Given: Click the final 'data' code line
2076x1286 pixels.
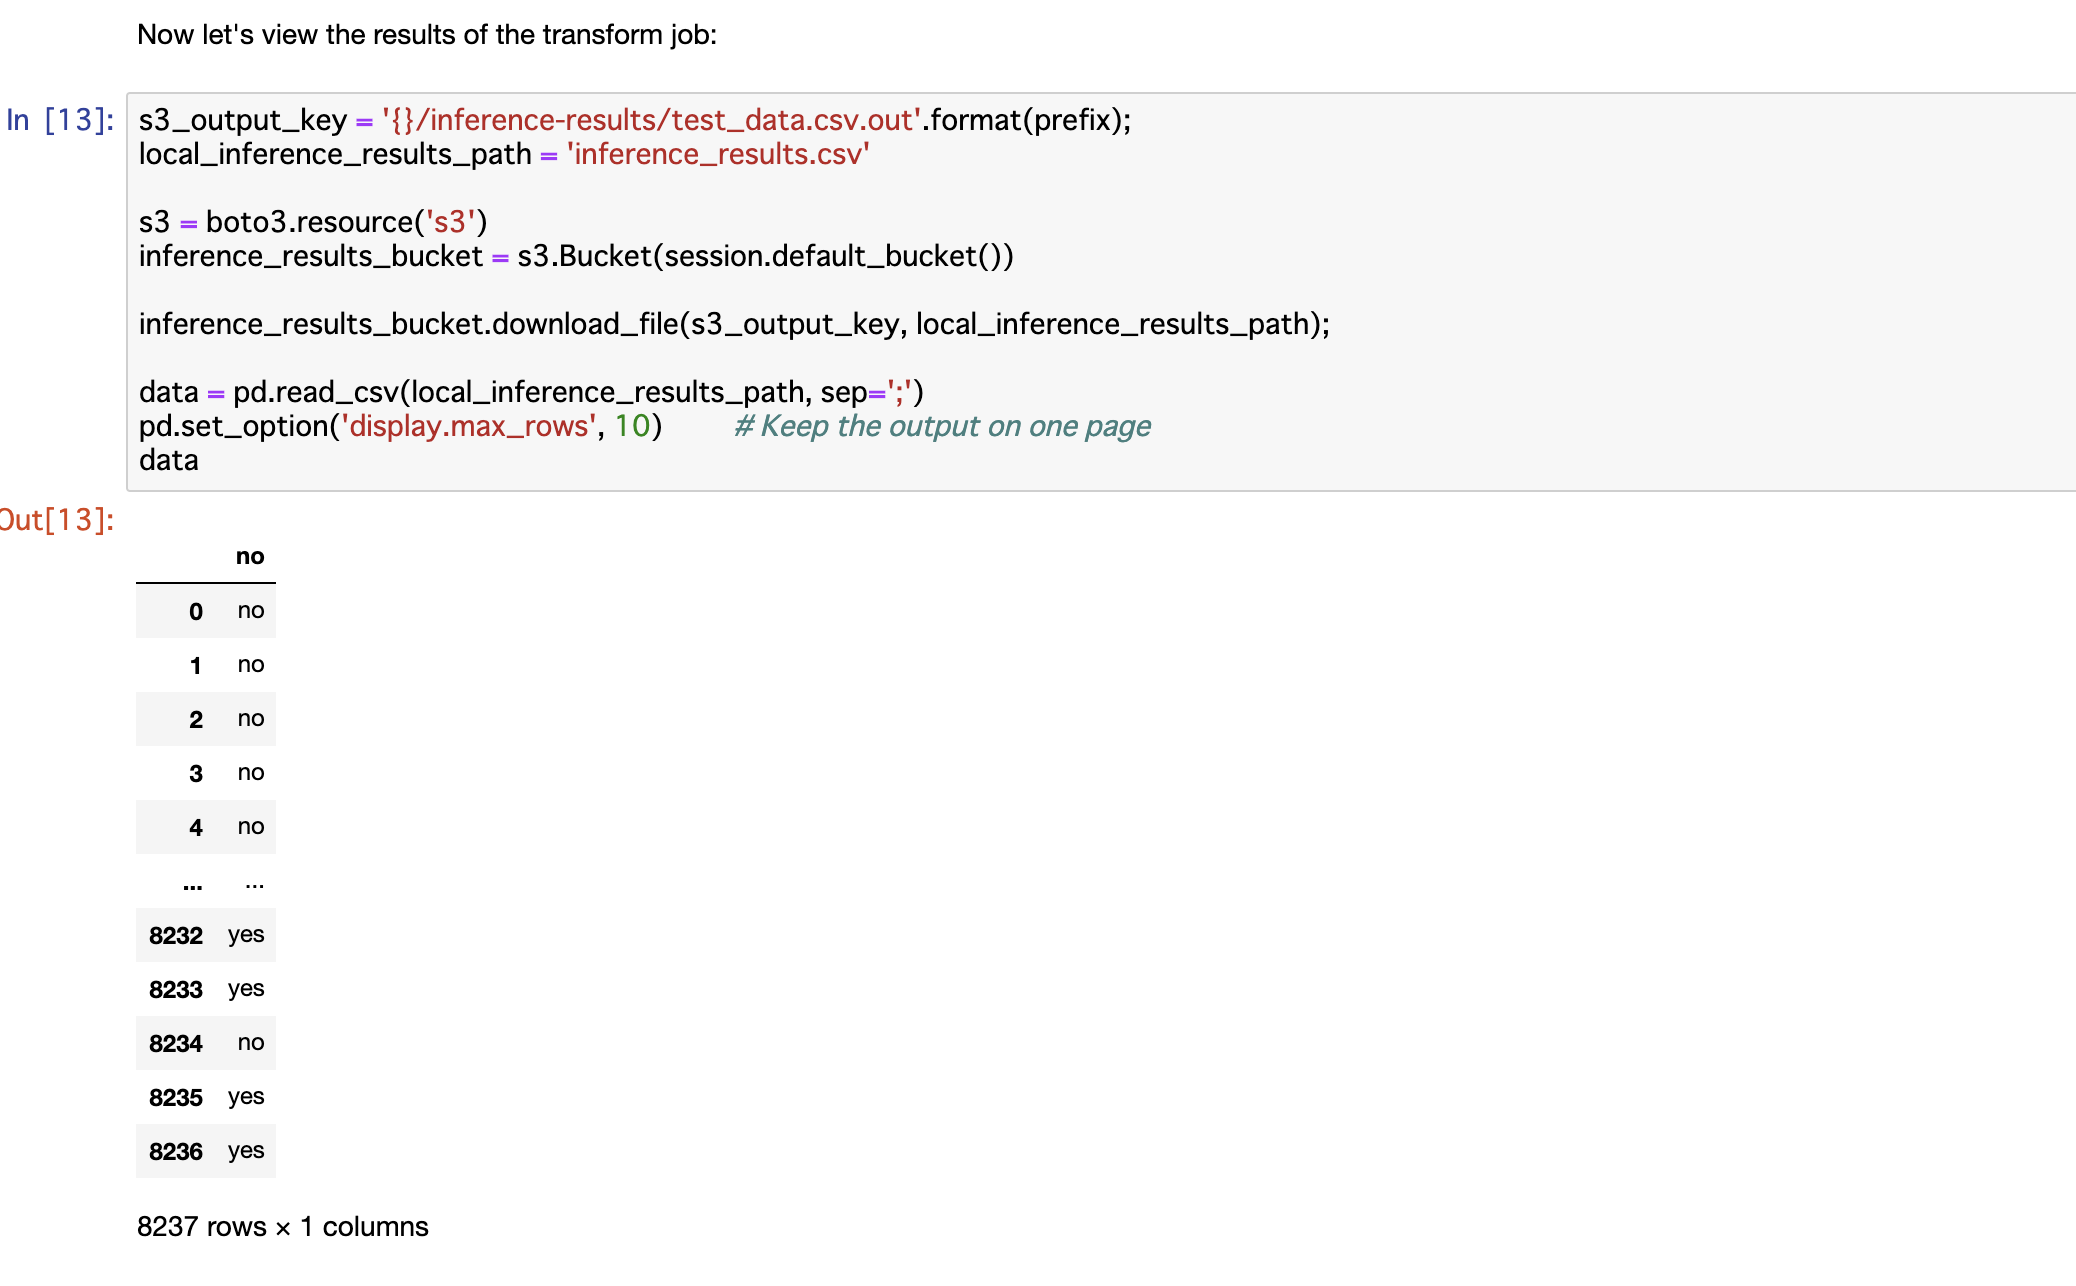Looking at the screenshot, I should click(169, 460).
